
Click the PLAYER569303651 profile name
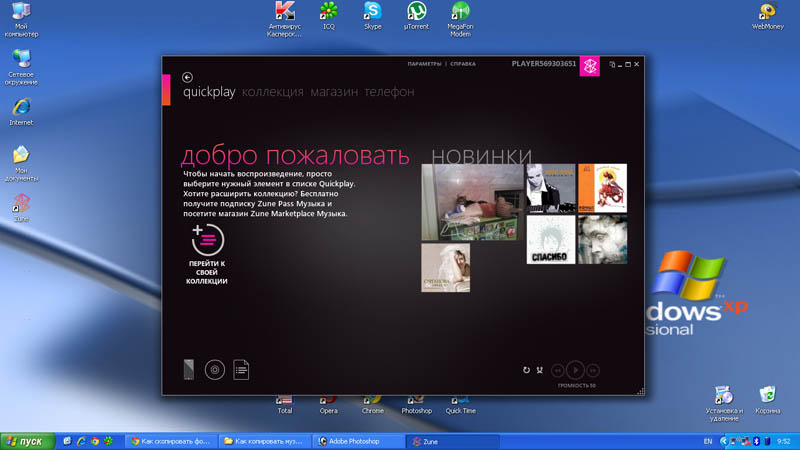(543, 64)
